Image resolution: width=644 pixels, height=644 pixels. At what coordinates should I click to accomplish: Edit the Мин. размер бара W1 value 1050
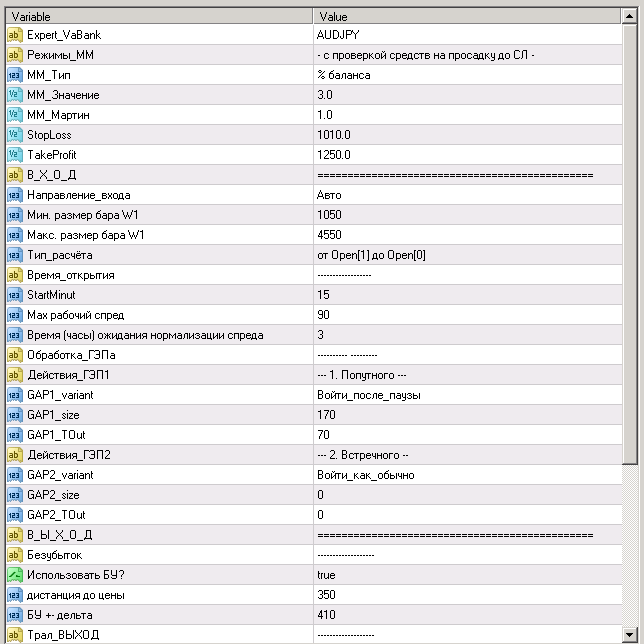pos(468,215)
